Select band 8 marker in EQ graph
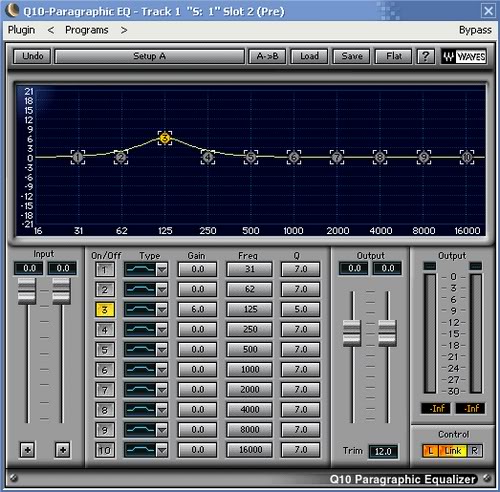Screen dimensions: 500x492 380,157
